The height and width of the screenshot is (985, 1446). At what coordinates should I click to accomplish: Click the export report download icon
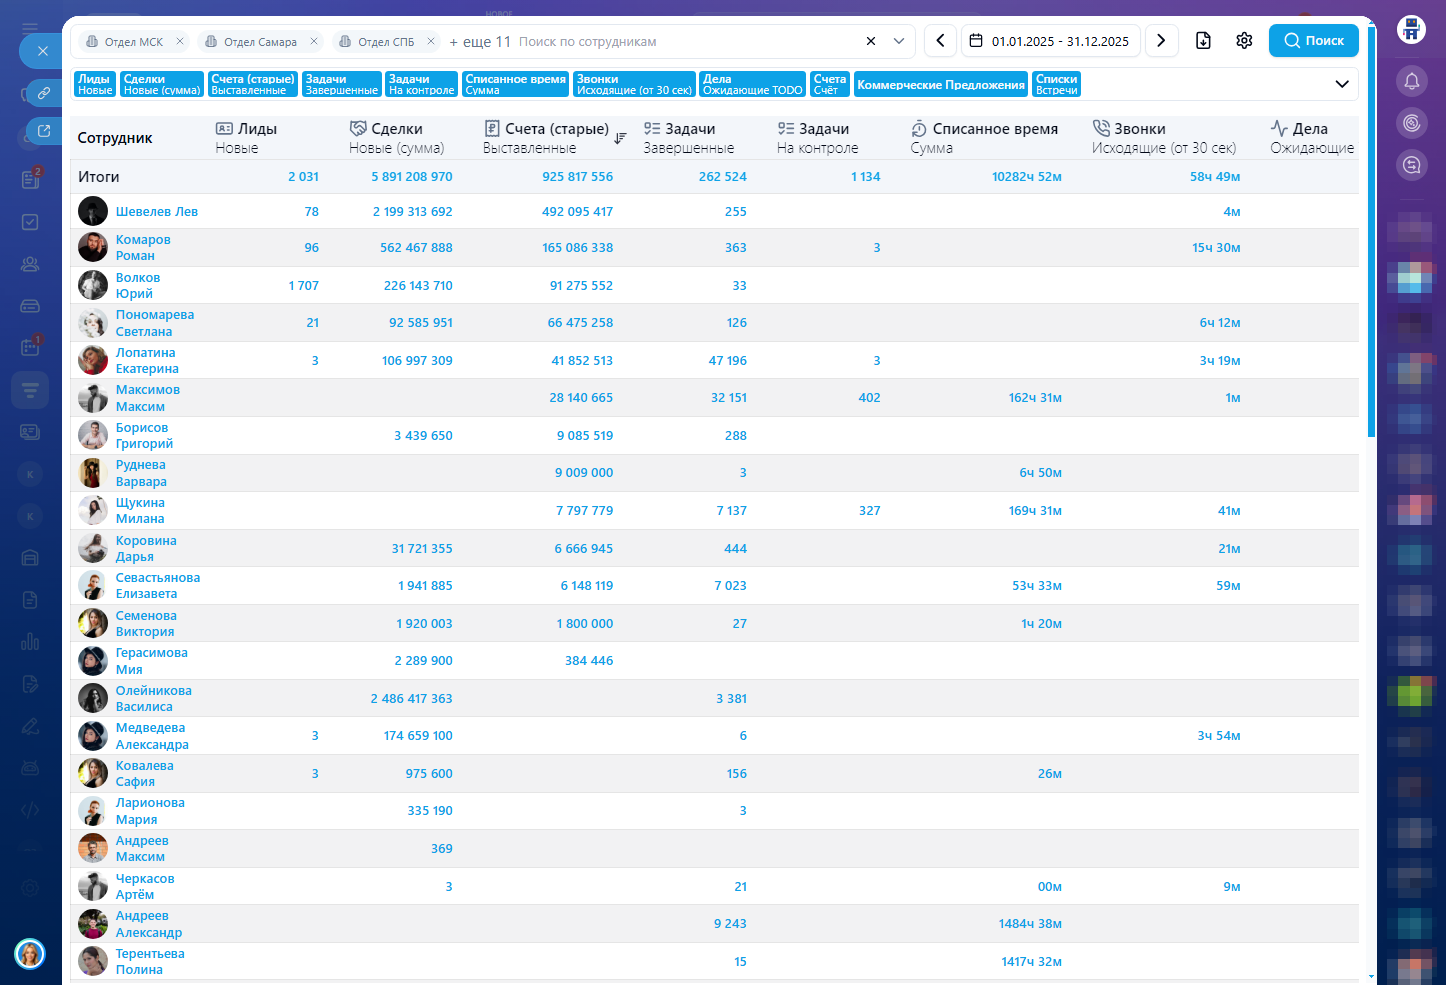(1203, 41)
